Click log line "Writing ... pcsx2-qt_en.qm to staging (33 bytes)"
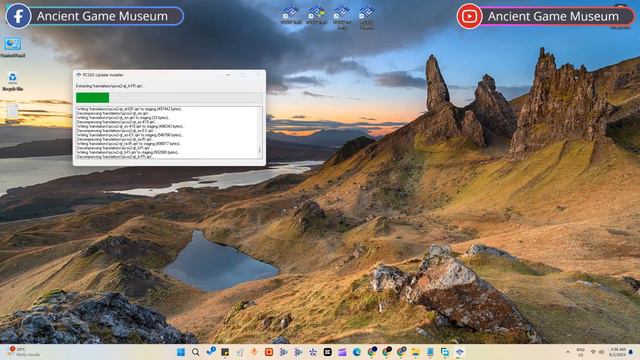 122,118
